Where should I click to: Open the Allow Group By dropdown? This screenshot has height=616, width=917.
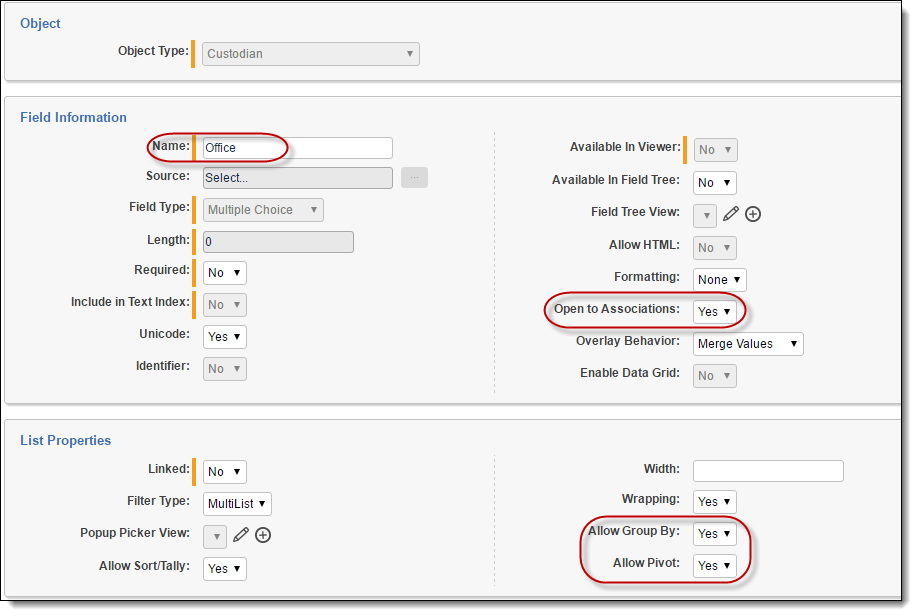point(714,533)
